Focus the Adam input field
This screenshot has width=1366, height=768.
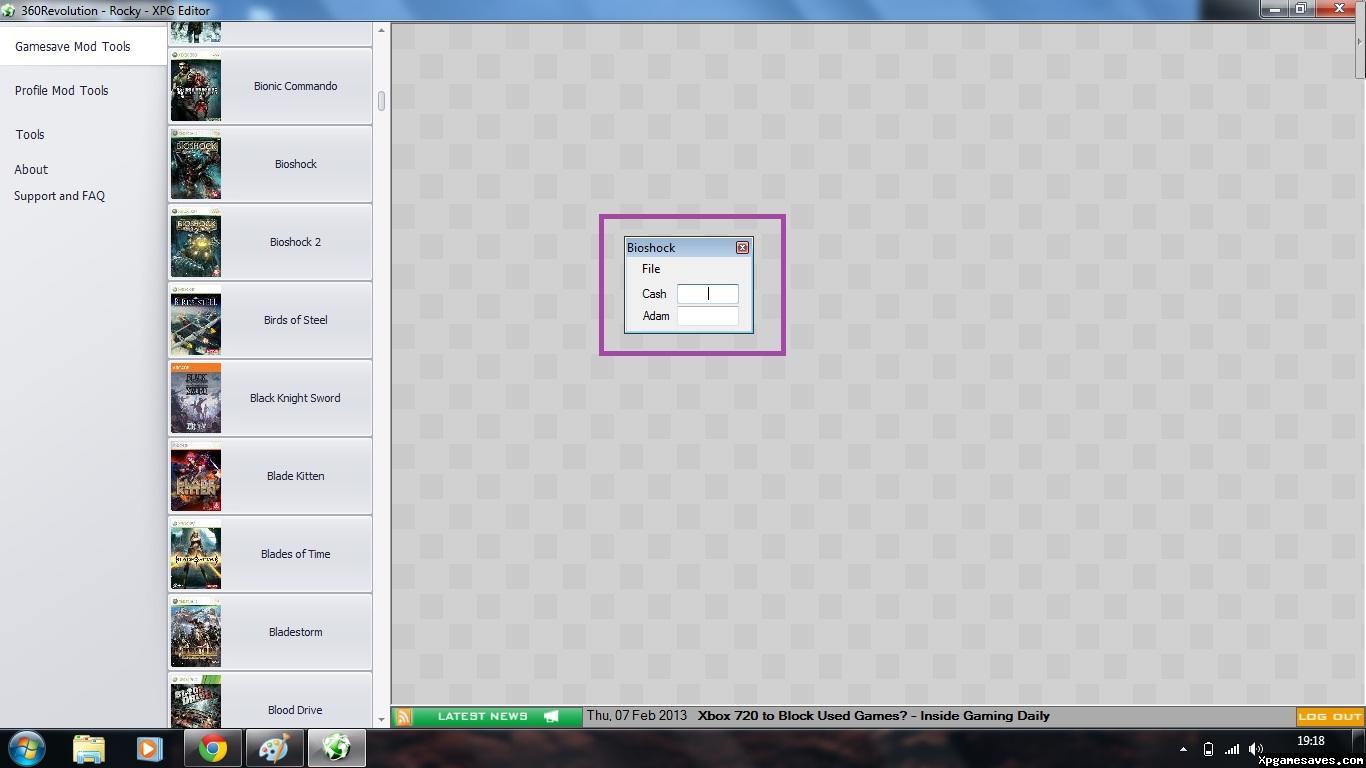707,316
